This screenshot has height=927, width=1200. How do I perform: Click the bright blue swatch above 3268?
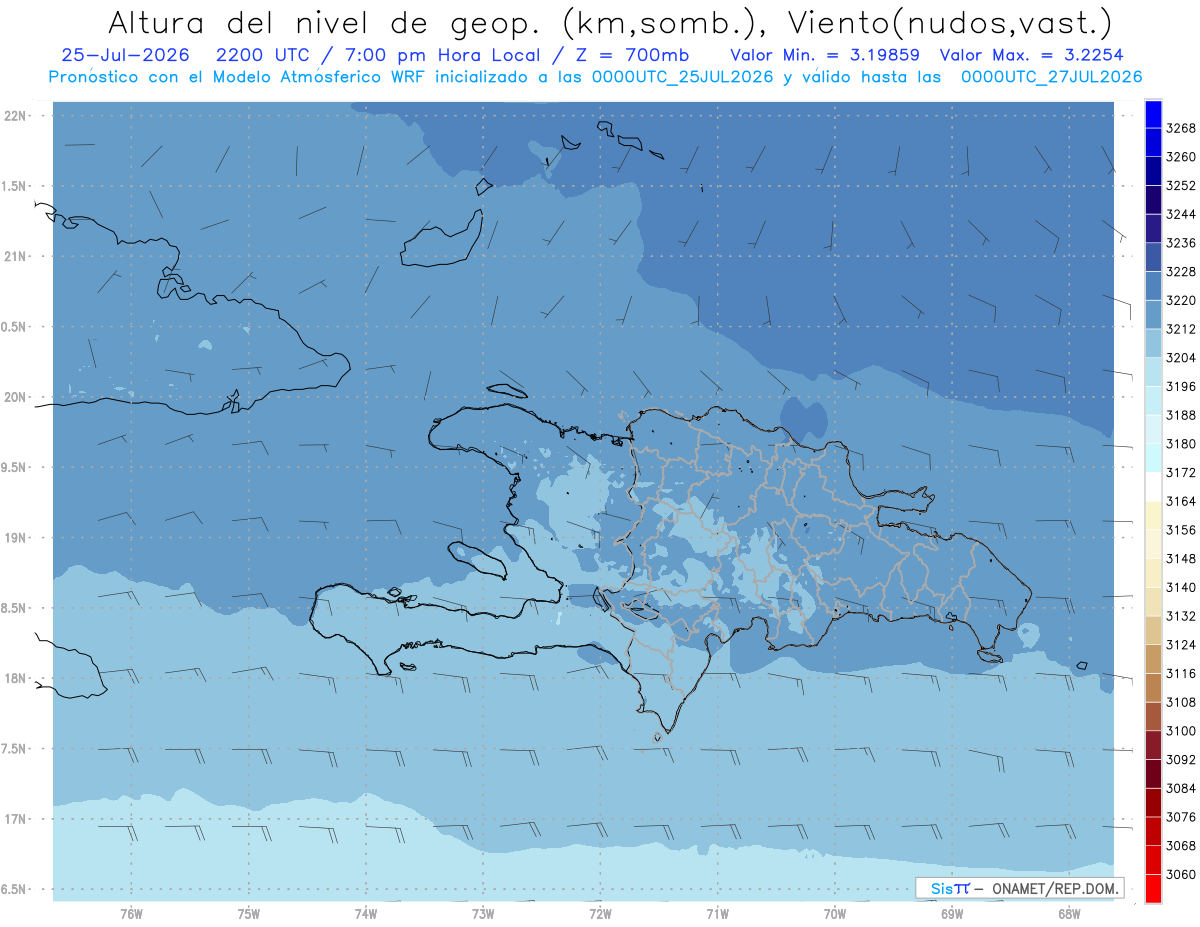point(1153,114)
